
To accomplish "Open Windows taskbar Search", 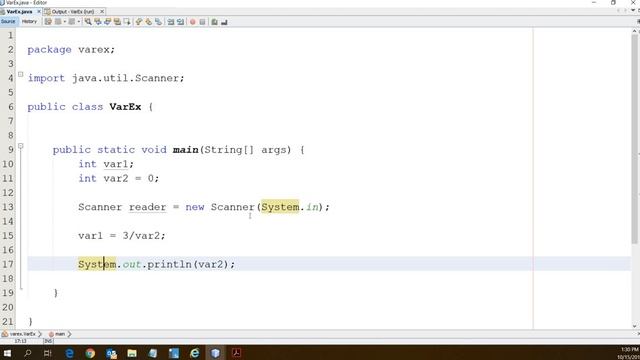I will (x=27, y=353).
